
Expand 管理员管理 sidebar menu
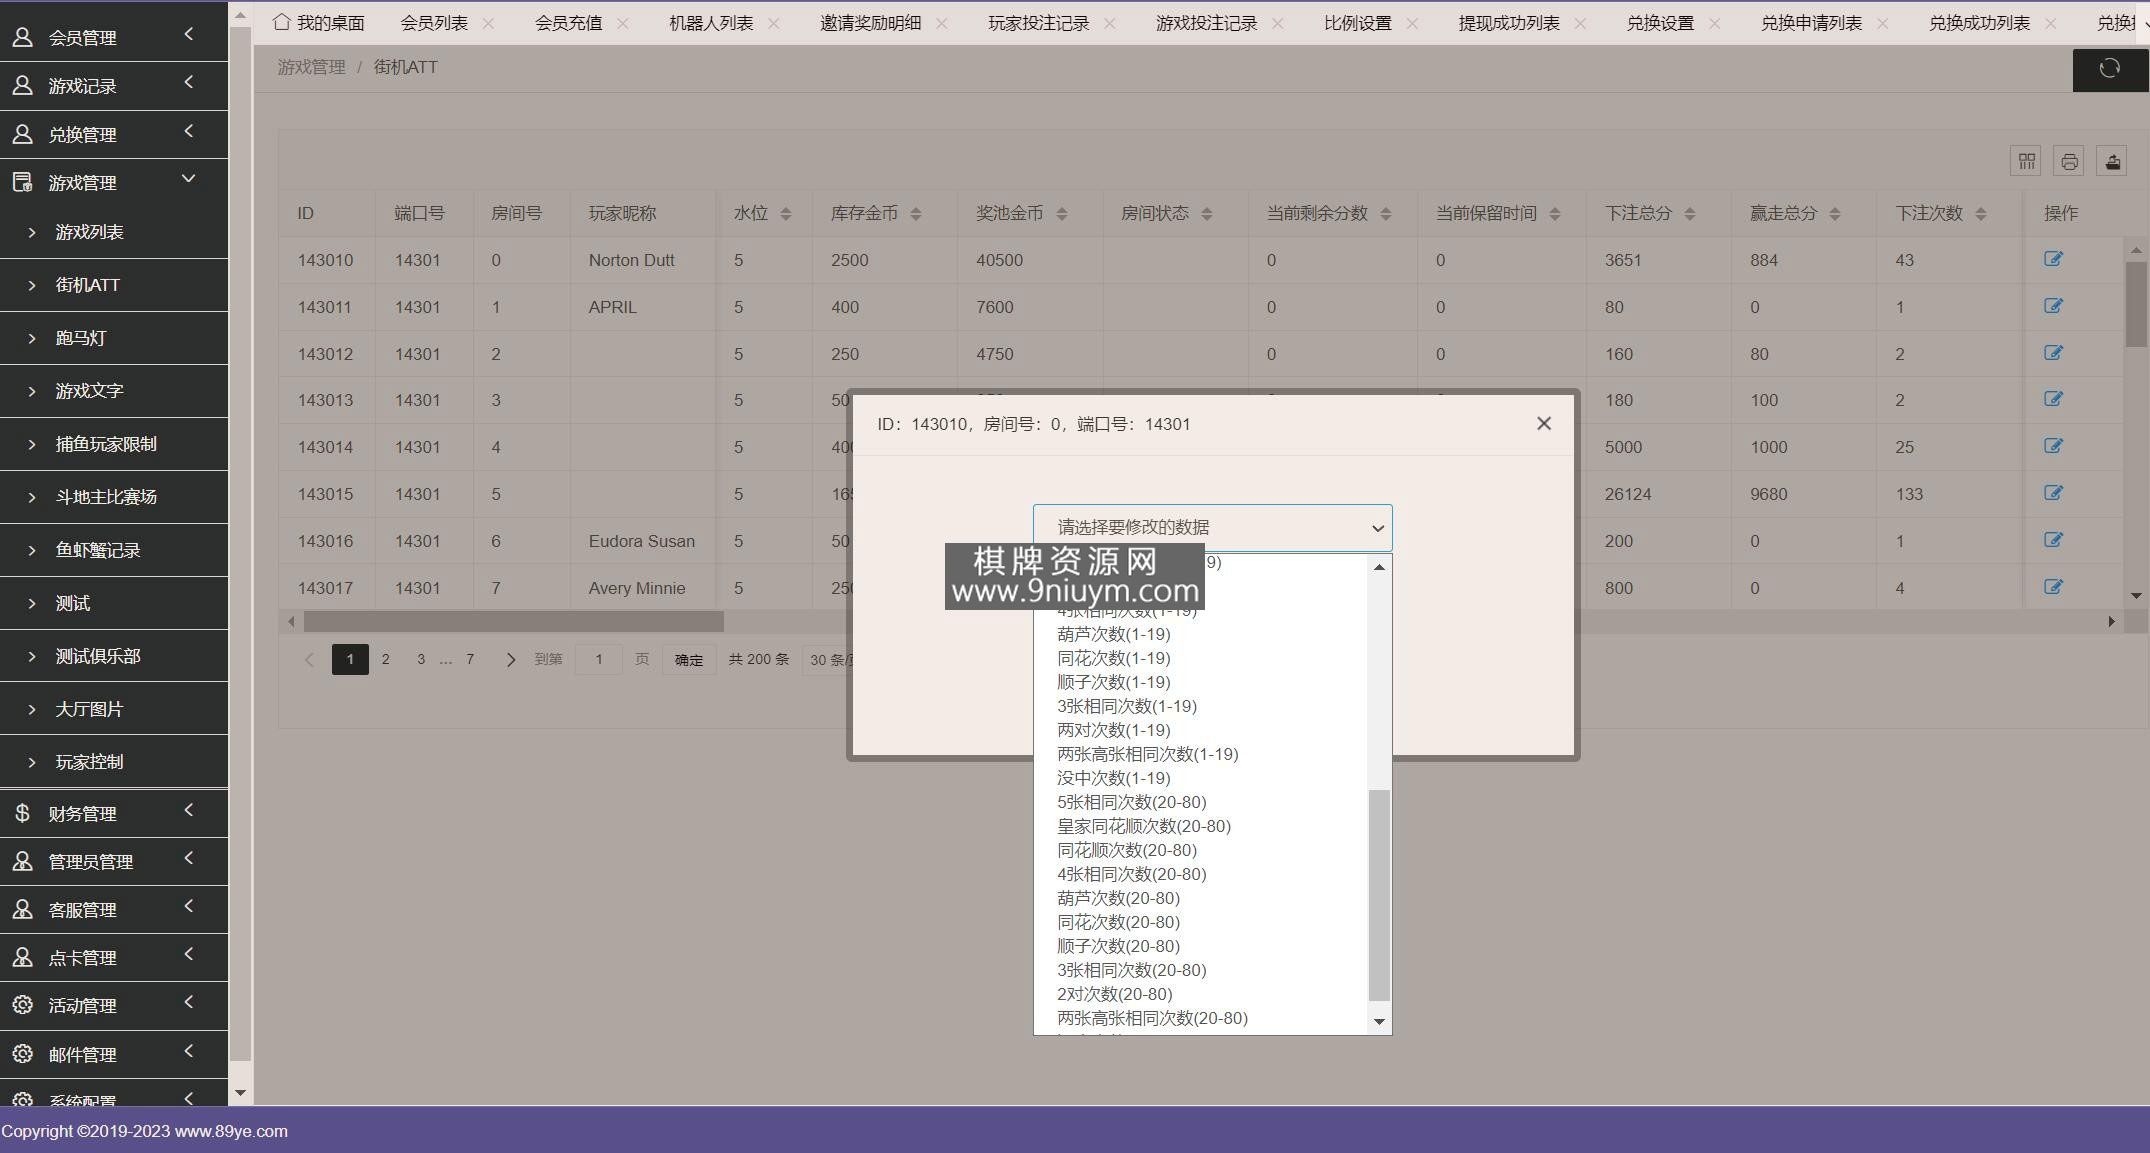point(114,861)
